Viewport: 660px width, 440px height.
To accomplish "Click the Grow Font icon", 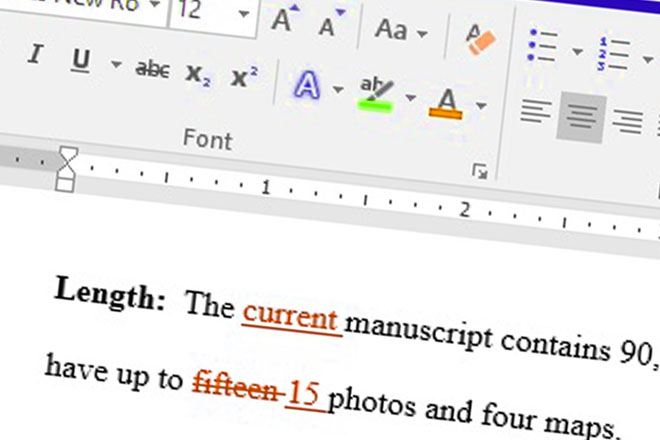I will 284,21.
